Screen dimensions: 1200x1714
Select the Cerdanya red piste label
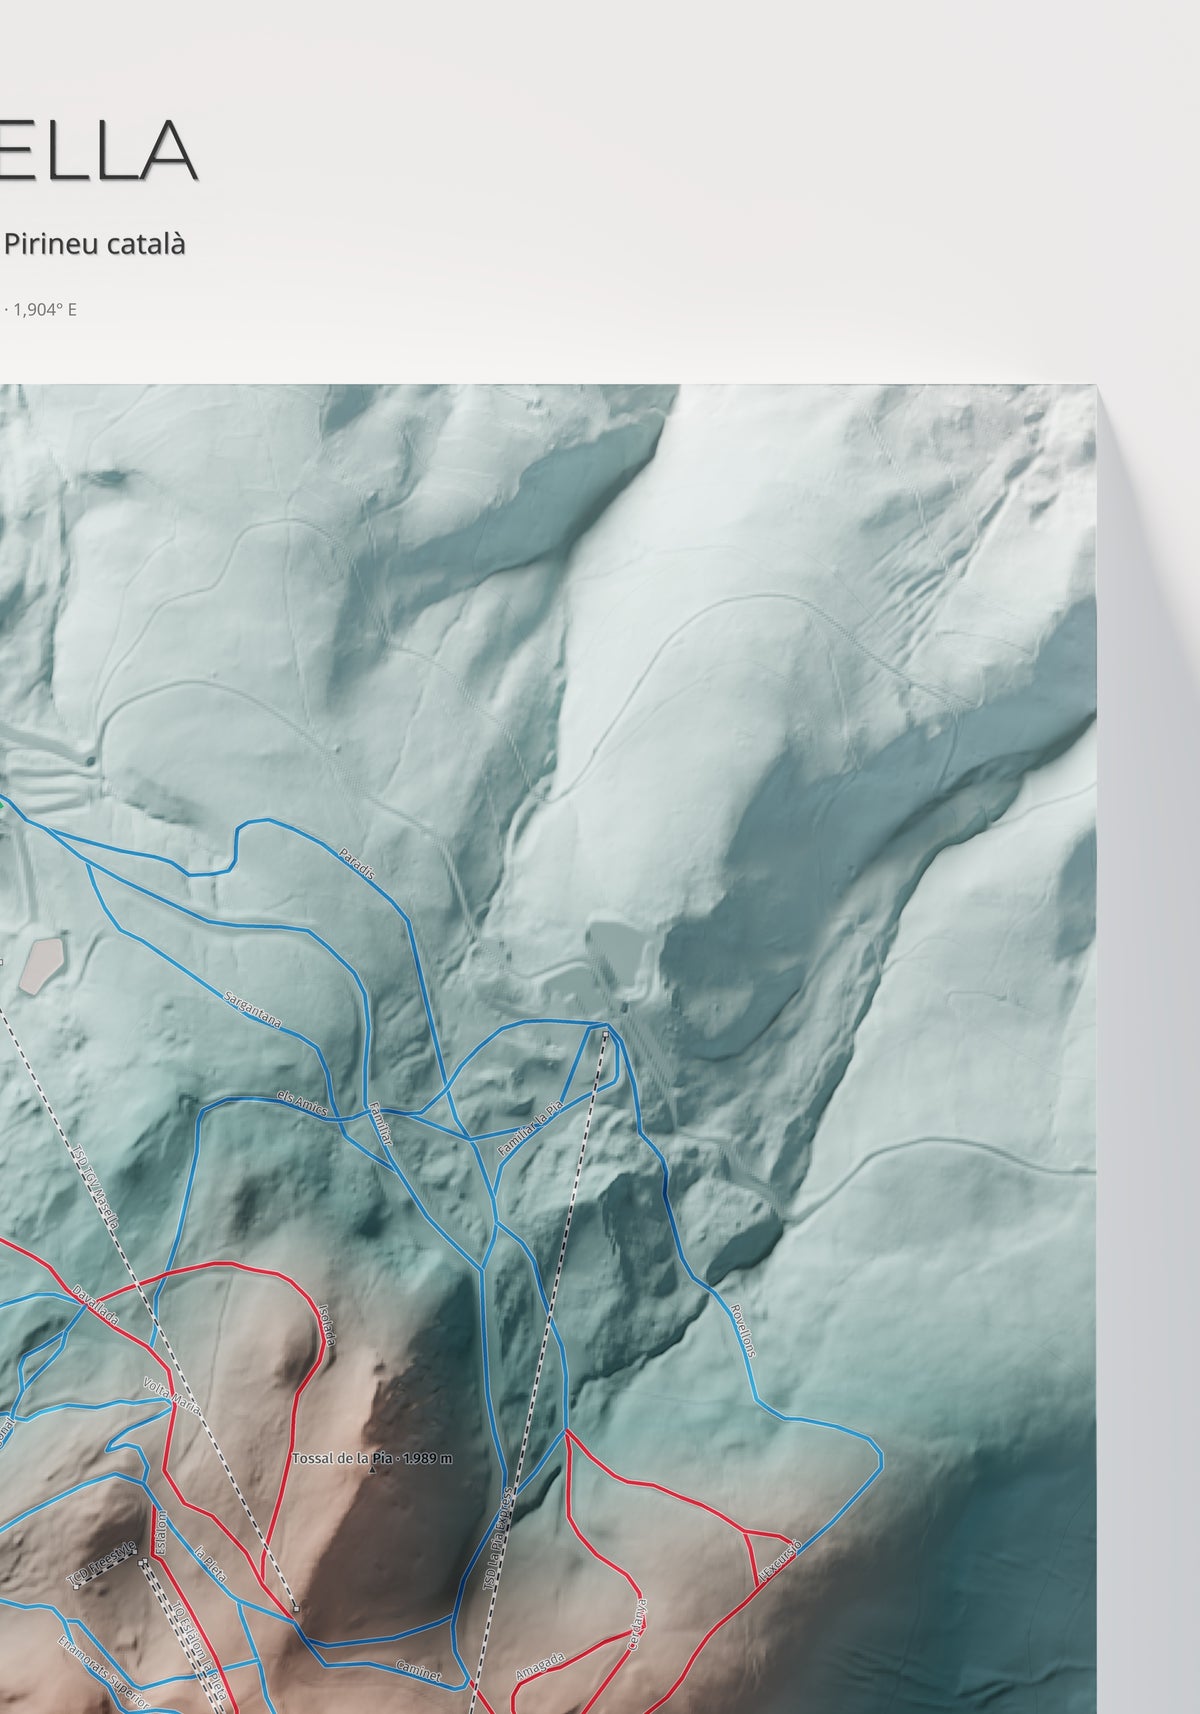[636, 1626]
